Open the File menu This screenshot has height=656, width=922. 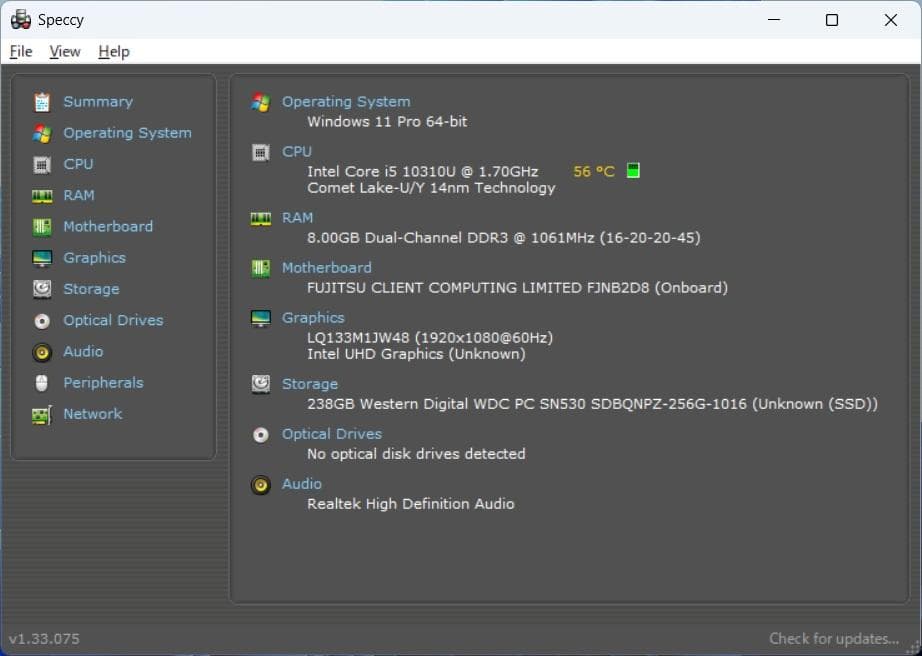click(x=20, y=51)
